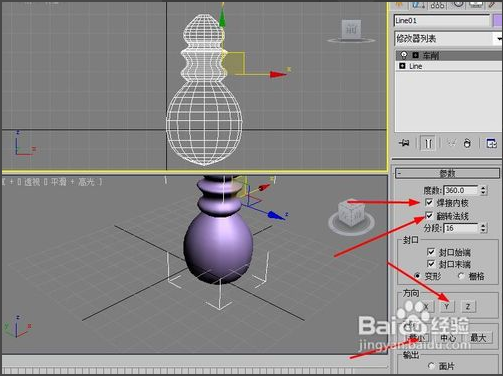The height and width of the screenshot is (376, 503).
Task: Click Make Unique icon below the stack
Action: click(x=451, y=143)
